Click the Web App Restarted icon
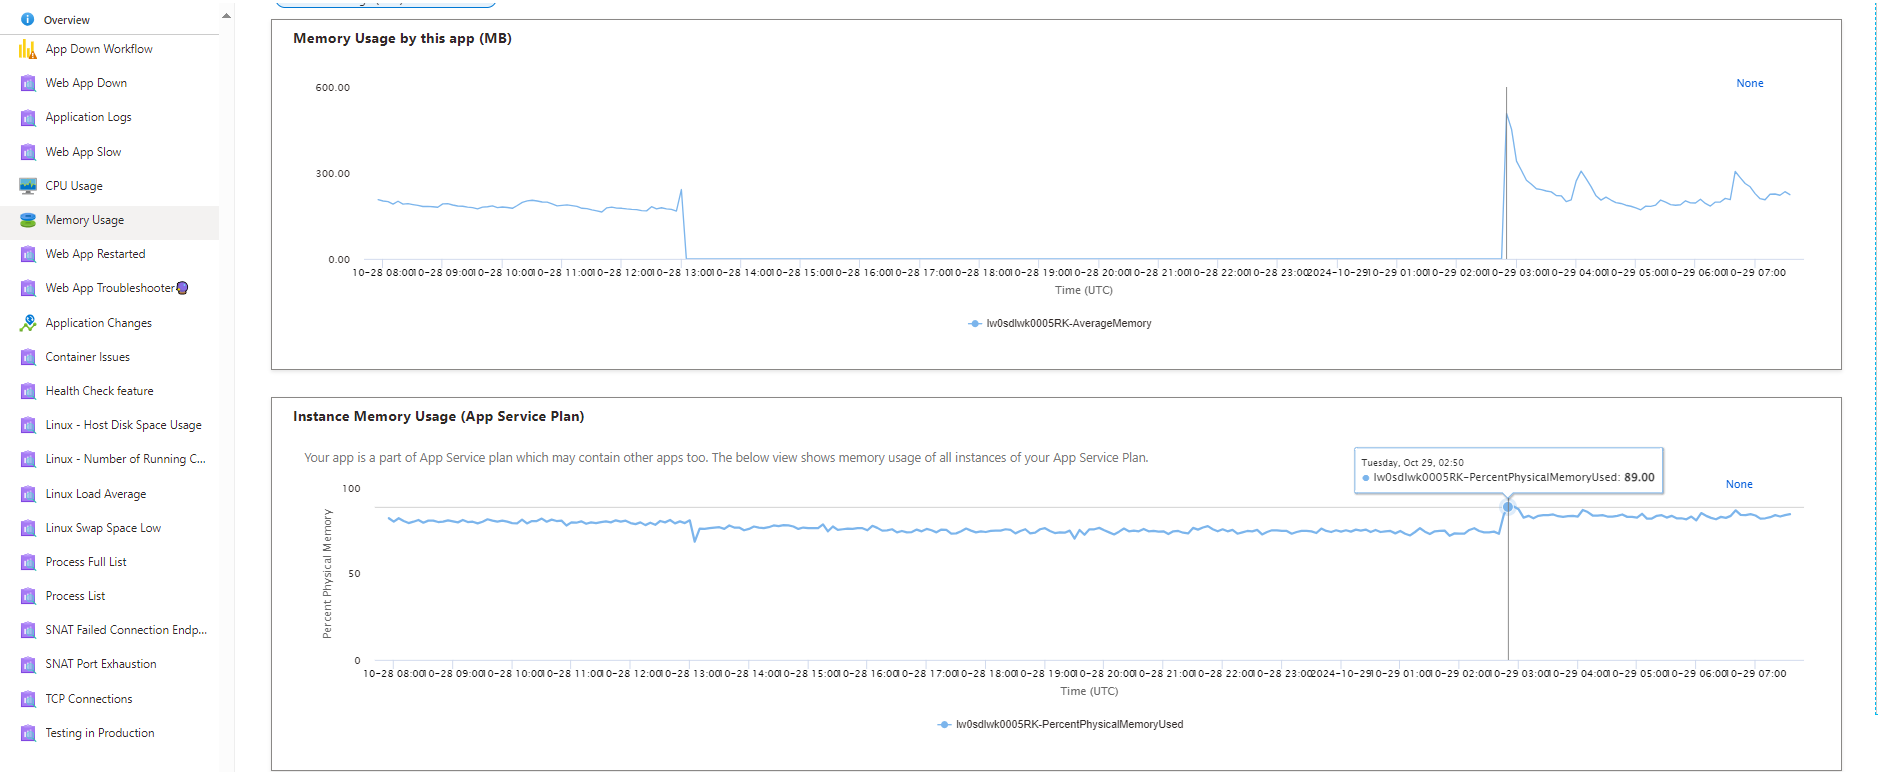The width and height of the screenshot is (1880, 772). (x=27, y=253)
